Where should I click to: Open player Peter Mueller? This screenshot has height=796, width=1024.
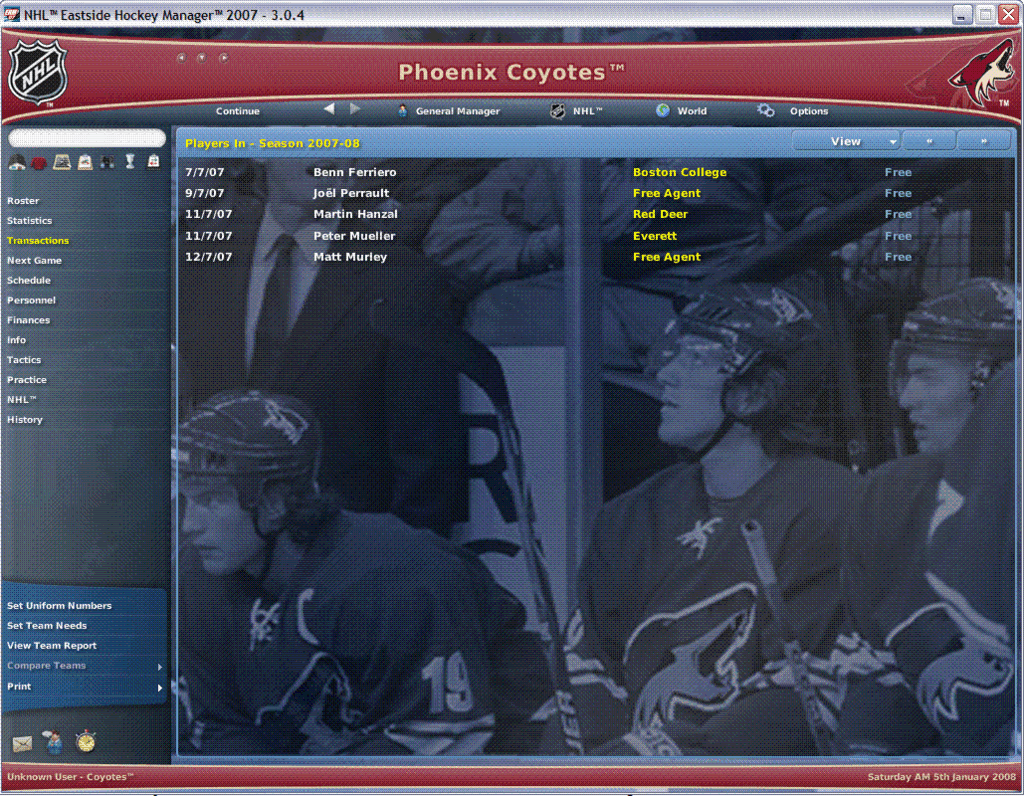tap(354, 236)
